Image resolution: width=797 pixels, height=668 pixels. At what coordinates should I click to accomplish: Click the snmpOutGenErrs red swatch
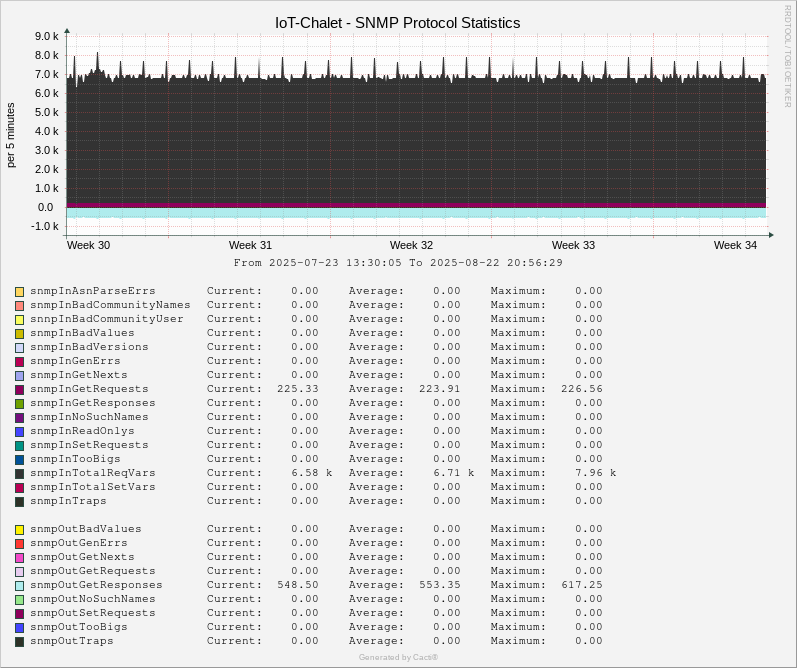[x=19, y=543]
